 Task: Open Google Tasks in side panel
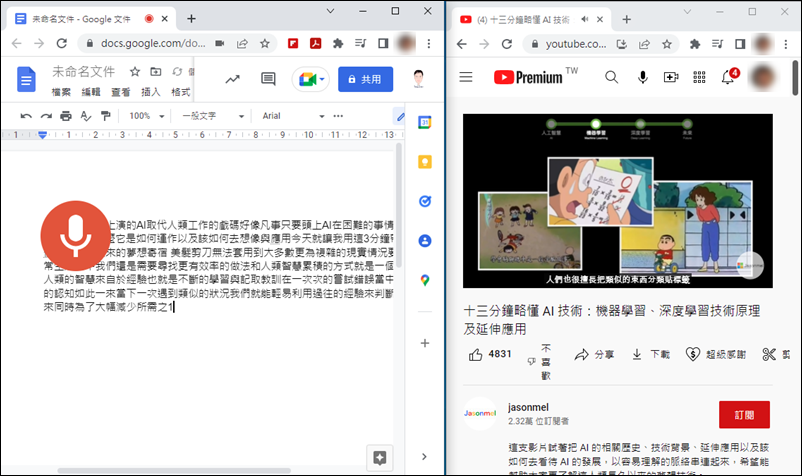425,201
